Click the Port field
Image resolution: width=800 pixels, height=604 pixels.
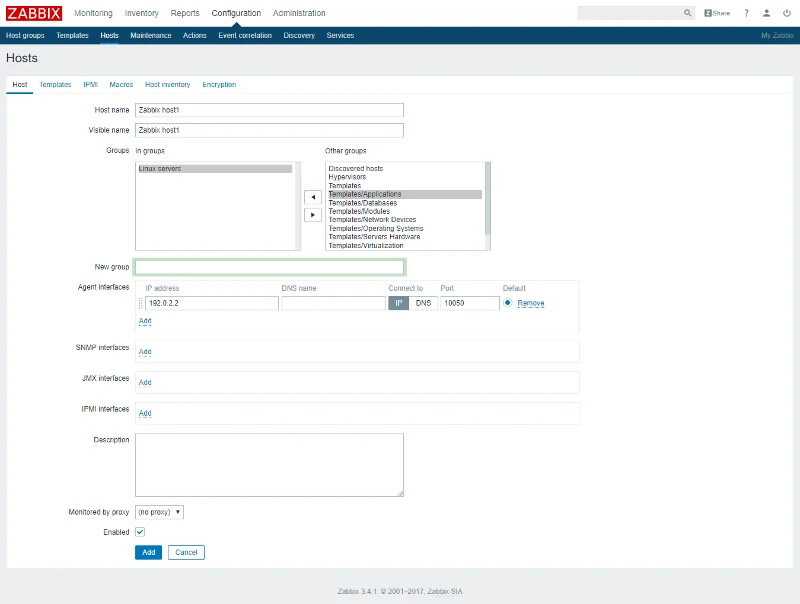tap(470, 303)
